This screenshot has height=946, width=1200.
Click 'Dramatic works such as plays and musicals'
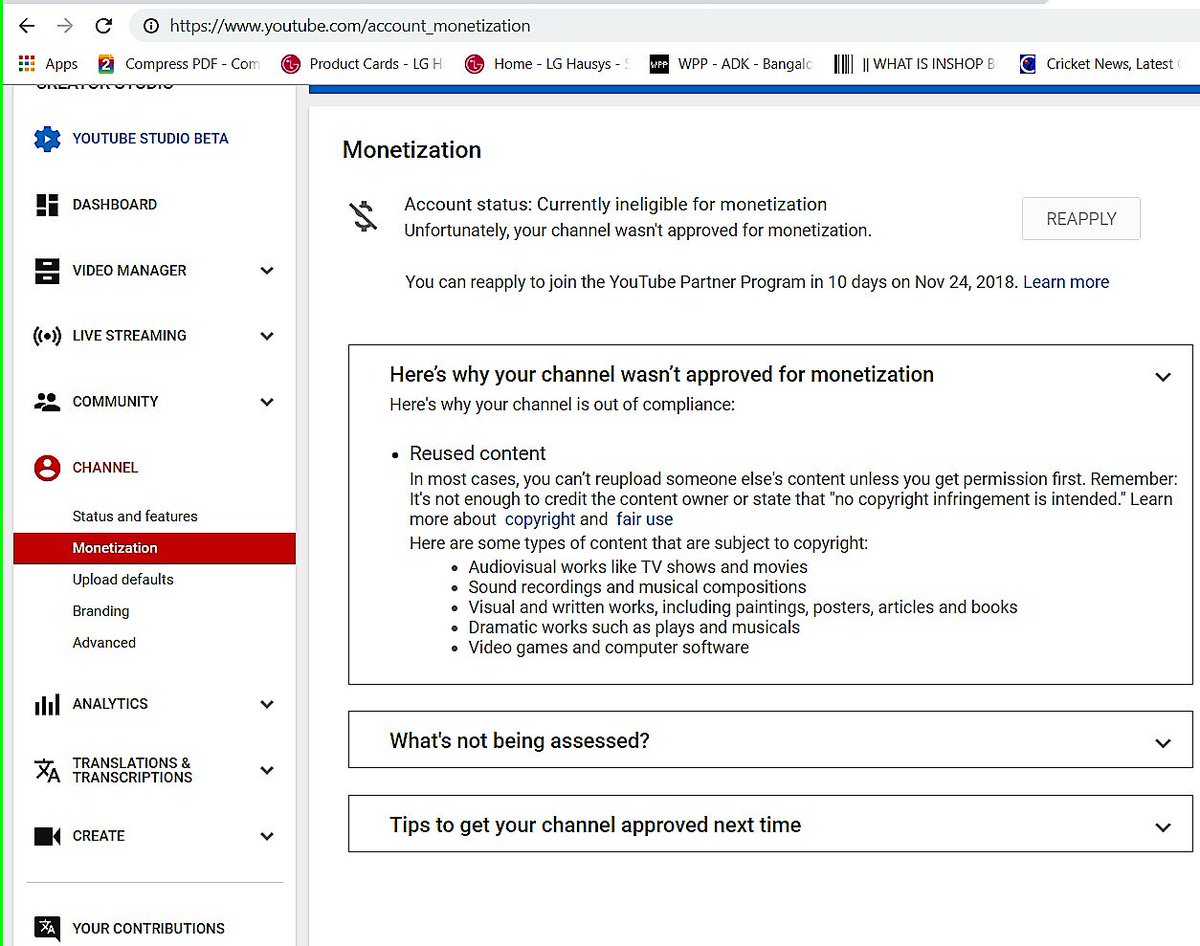[634, 627]
